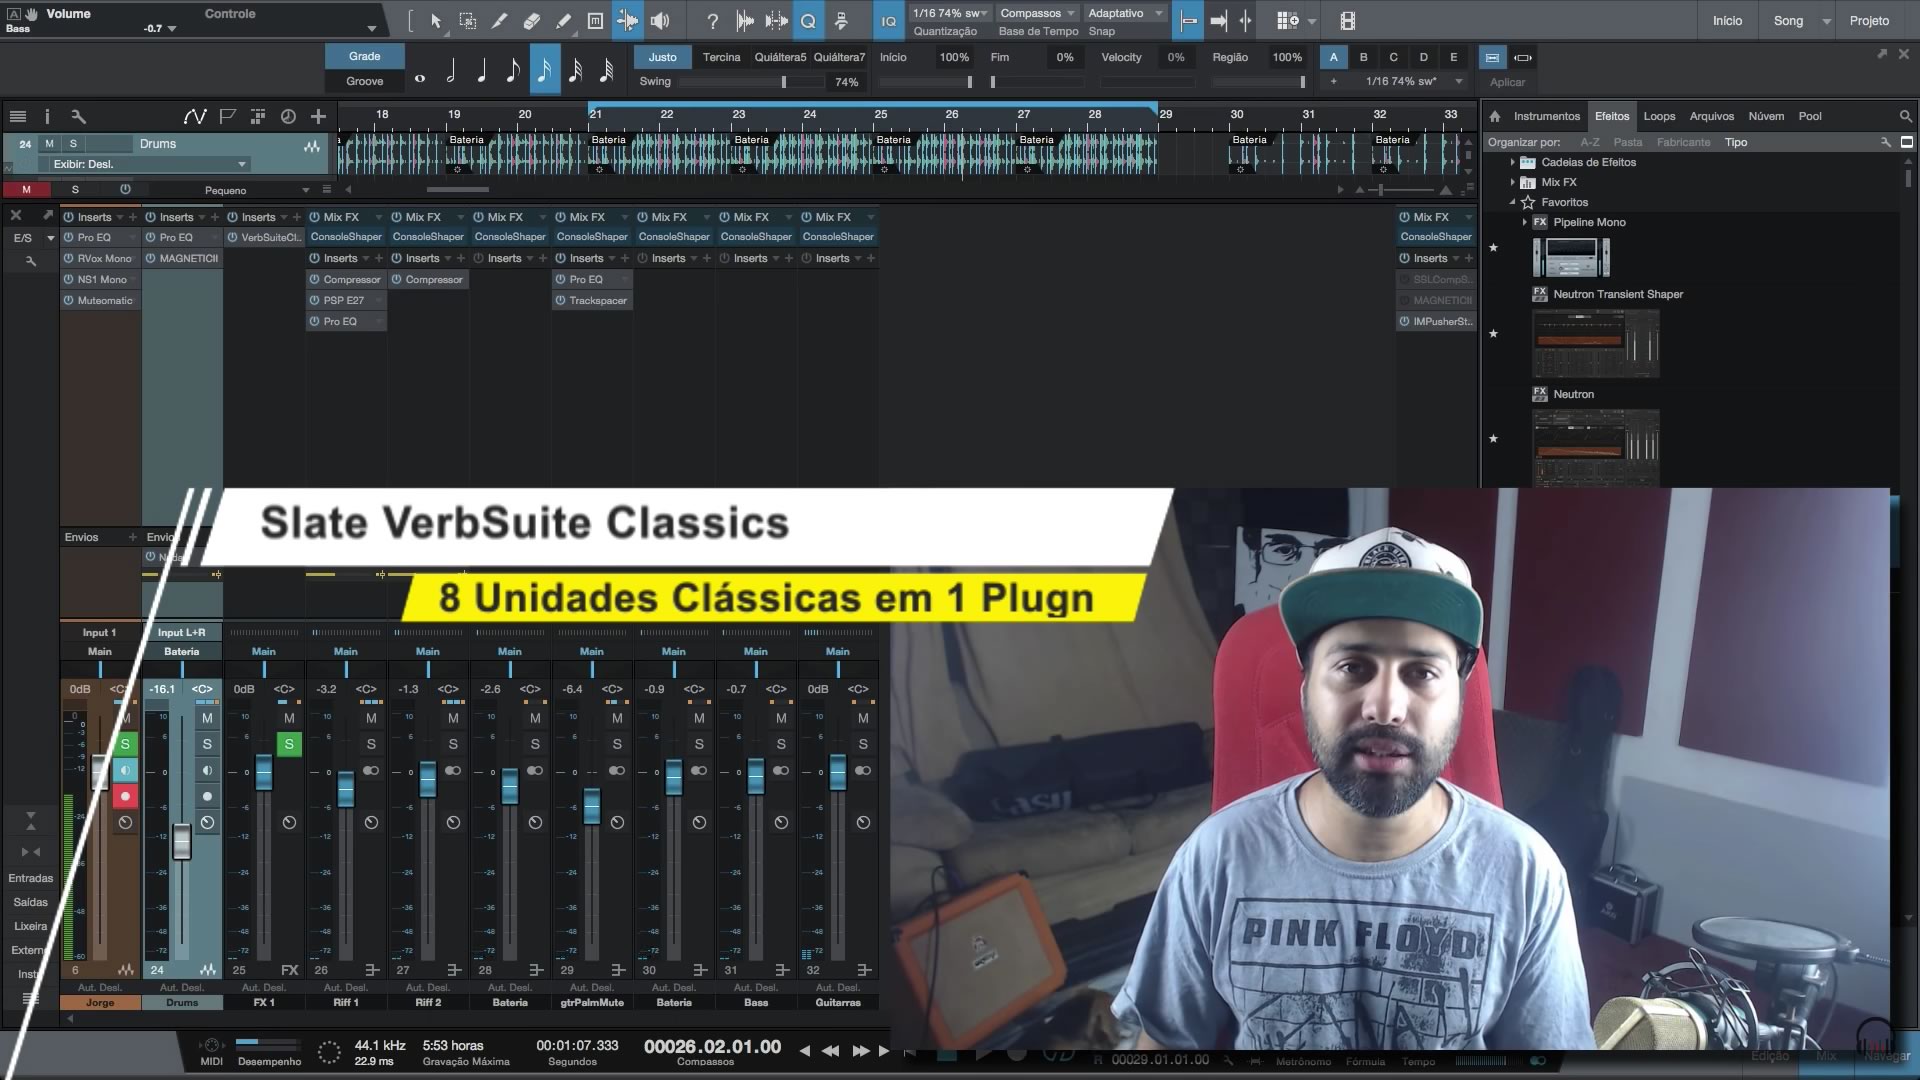Expand the Mix FX folder
This screenshot has width=1920, height=1080.
pyautogui.click(x=1512, y=182)
